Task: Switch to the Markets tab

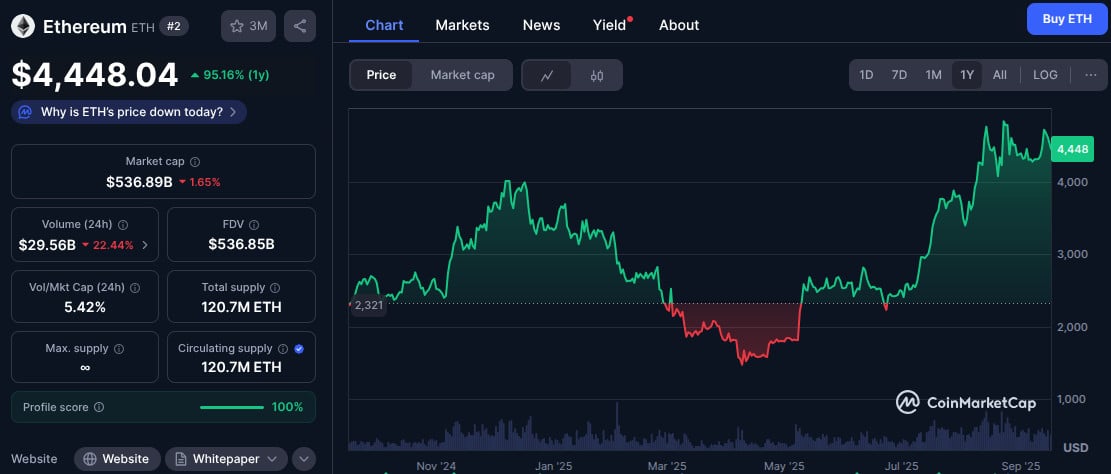Action: pyautogui.click(x=462, y=25)
